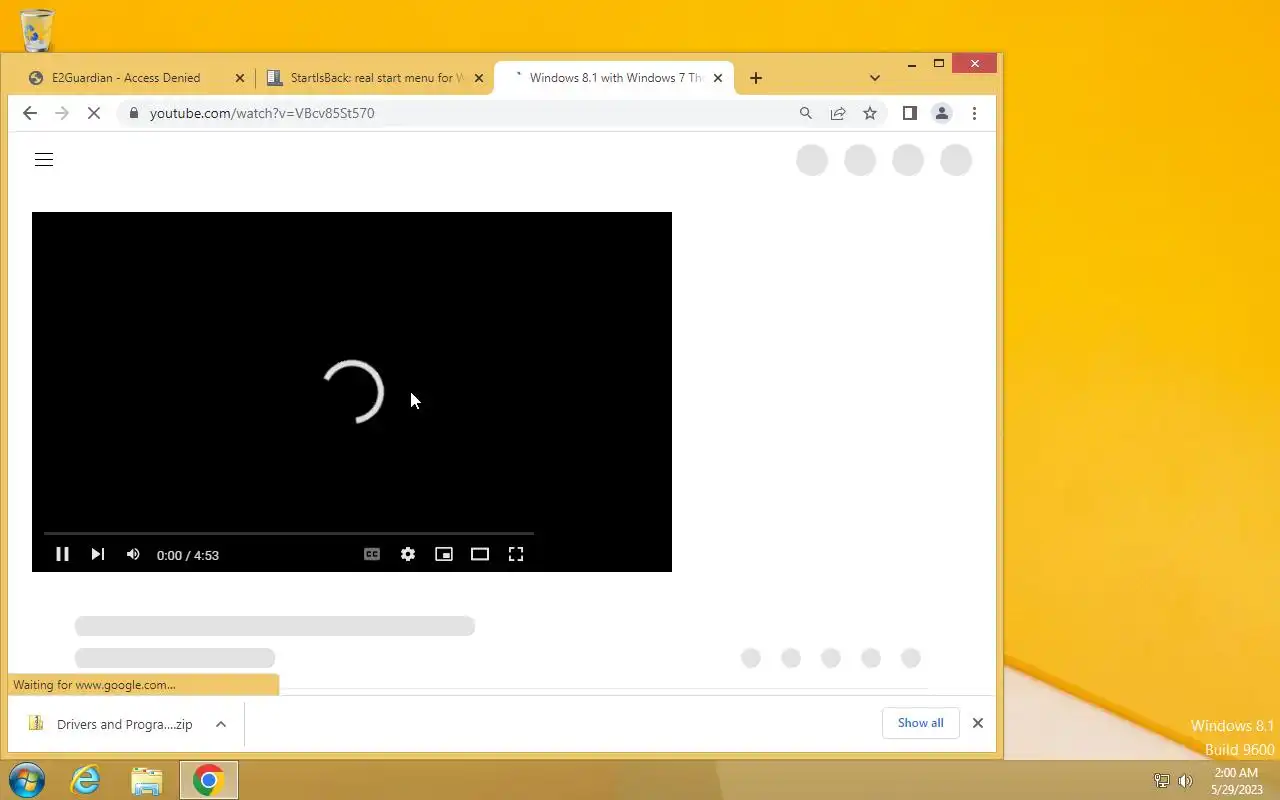View site information lock icon
Image resolution: width=1280 pixels, height=800 pixels.
pyautogui.click(x=133, y=113)
